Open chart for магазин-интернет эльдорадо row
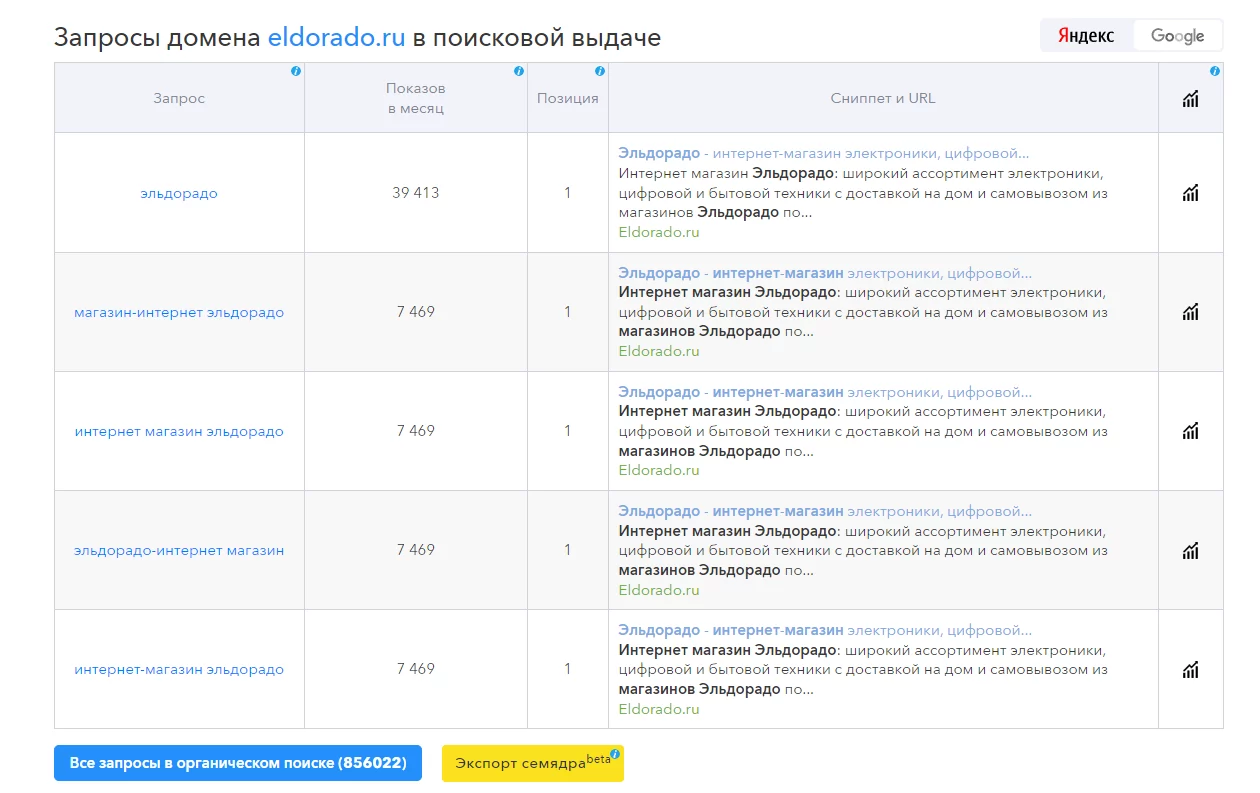 pyautogui.click(x=1190, y=312)
